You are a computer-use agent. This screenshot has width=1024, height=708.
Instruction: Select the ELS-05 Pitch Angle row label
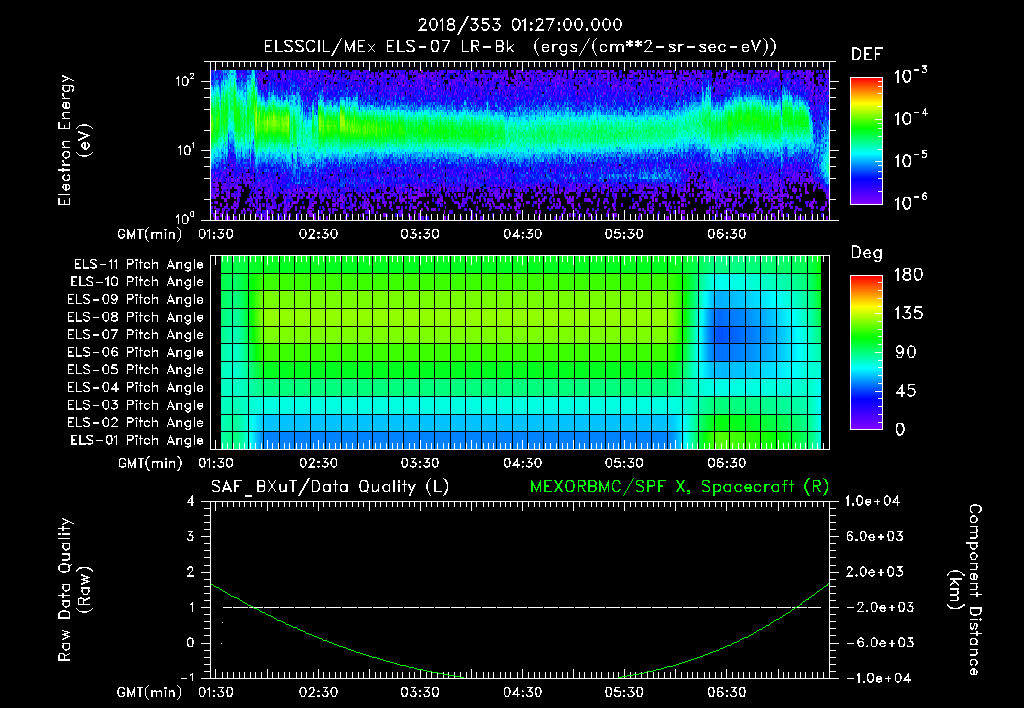(x=136, y=370)
